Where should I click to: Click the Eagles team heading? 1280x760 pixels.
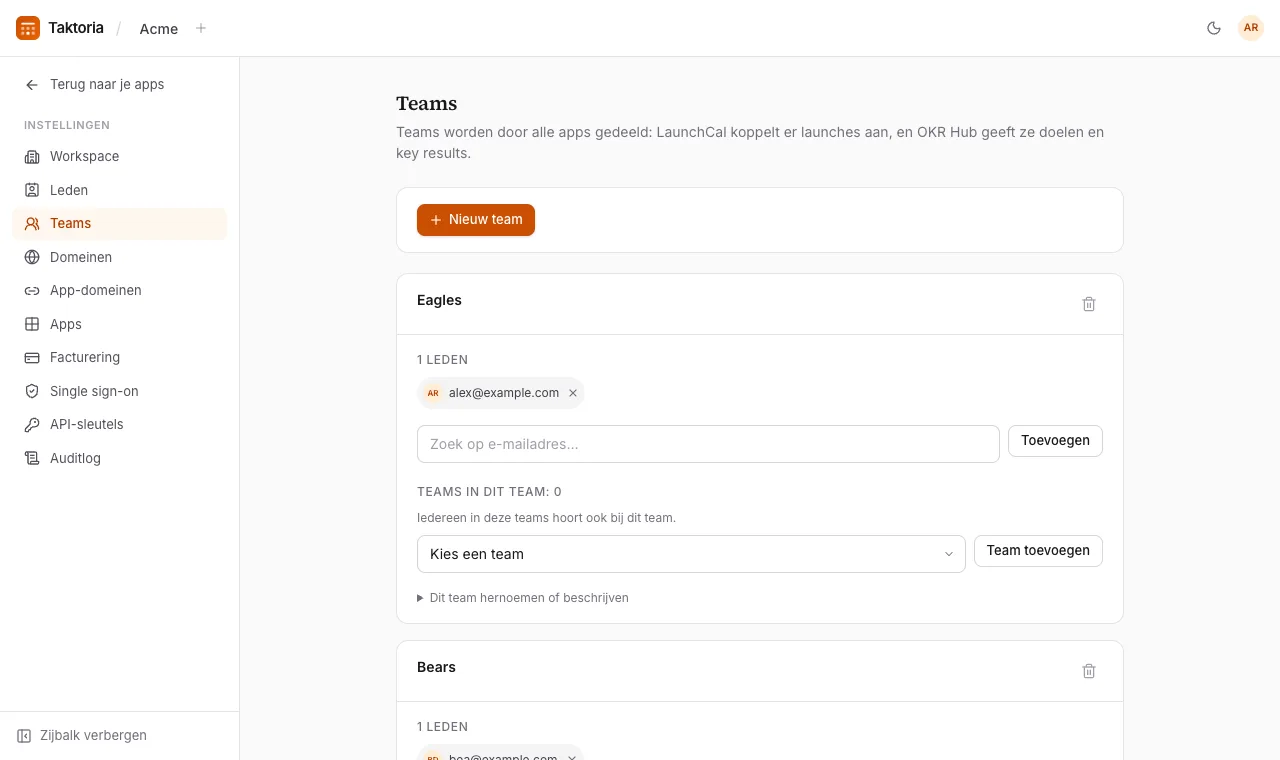(x=439, y=300)
